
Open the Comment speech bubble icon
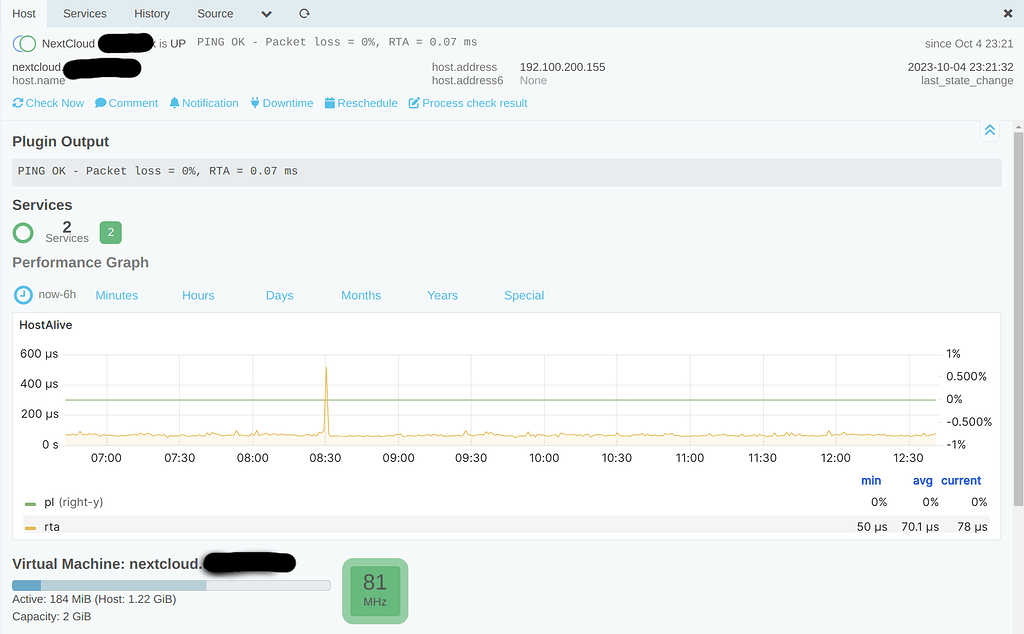(x=99, y=103)
